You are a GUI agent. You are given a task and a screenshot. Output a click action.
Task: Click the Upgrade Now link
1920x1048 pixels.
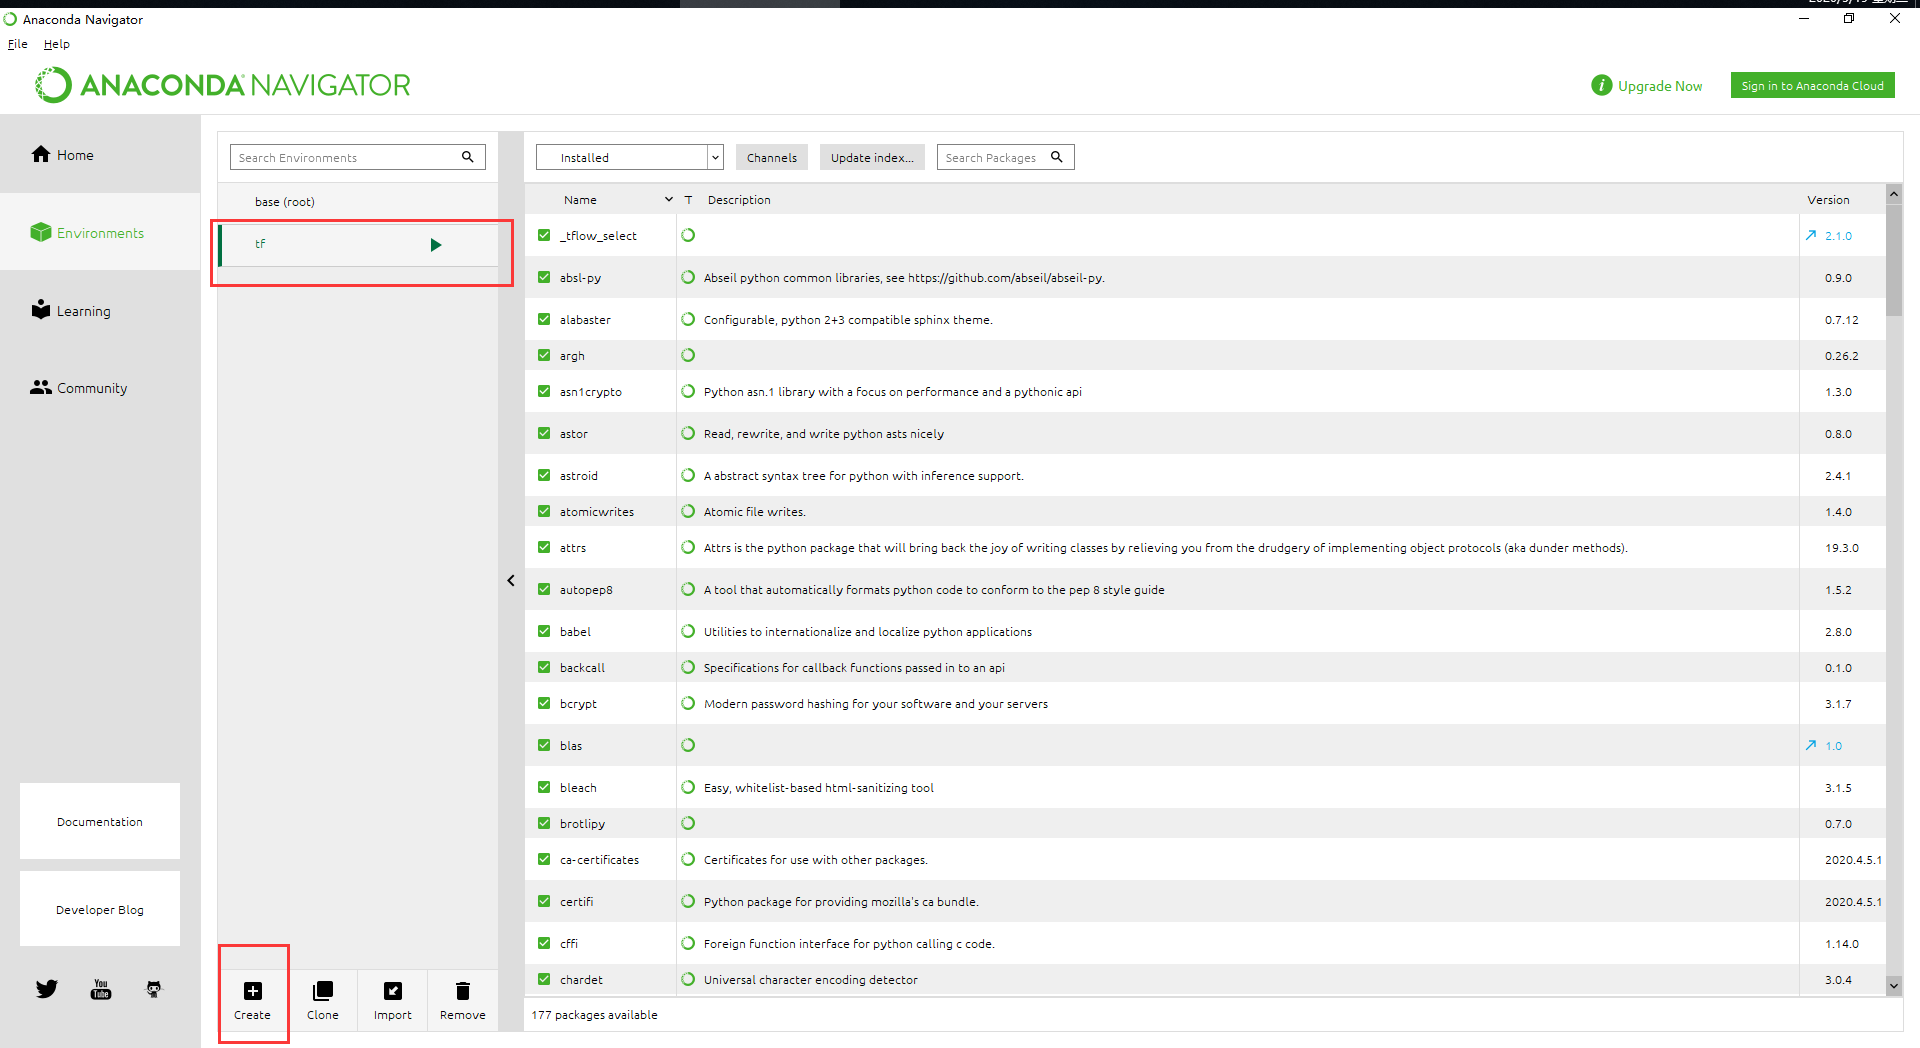1660,86
